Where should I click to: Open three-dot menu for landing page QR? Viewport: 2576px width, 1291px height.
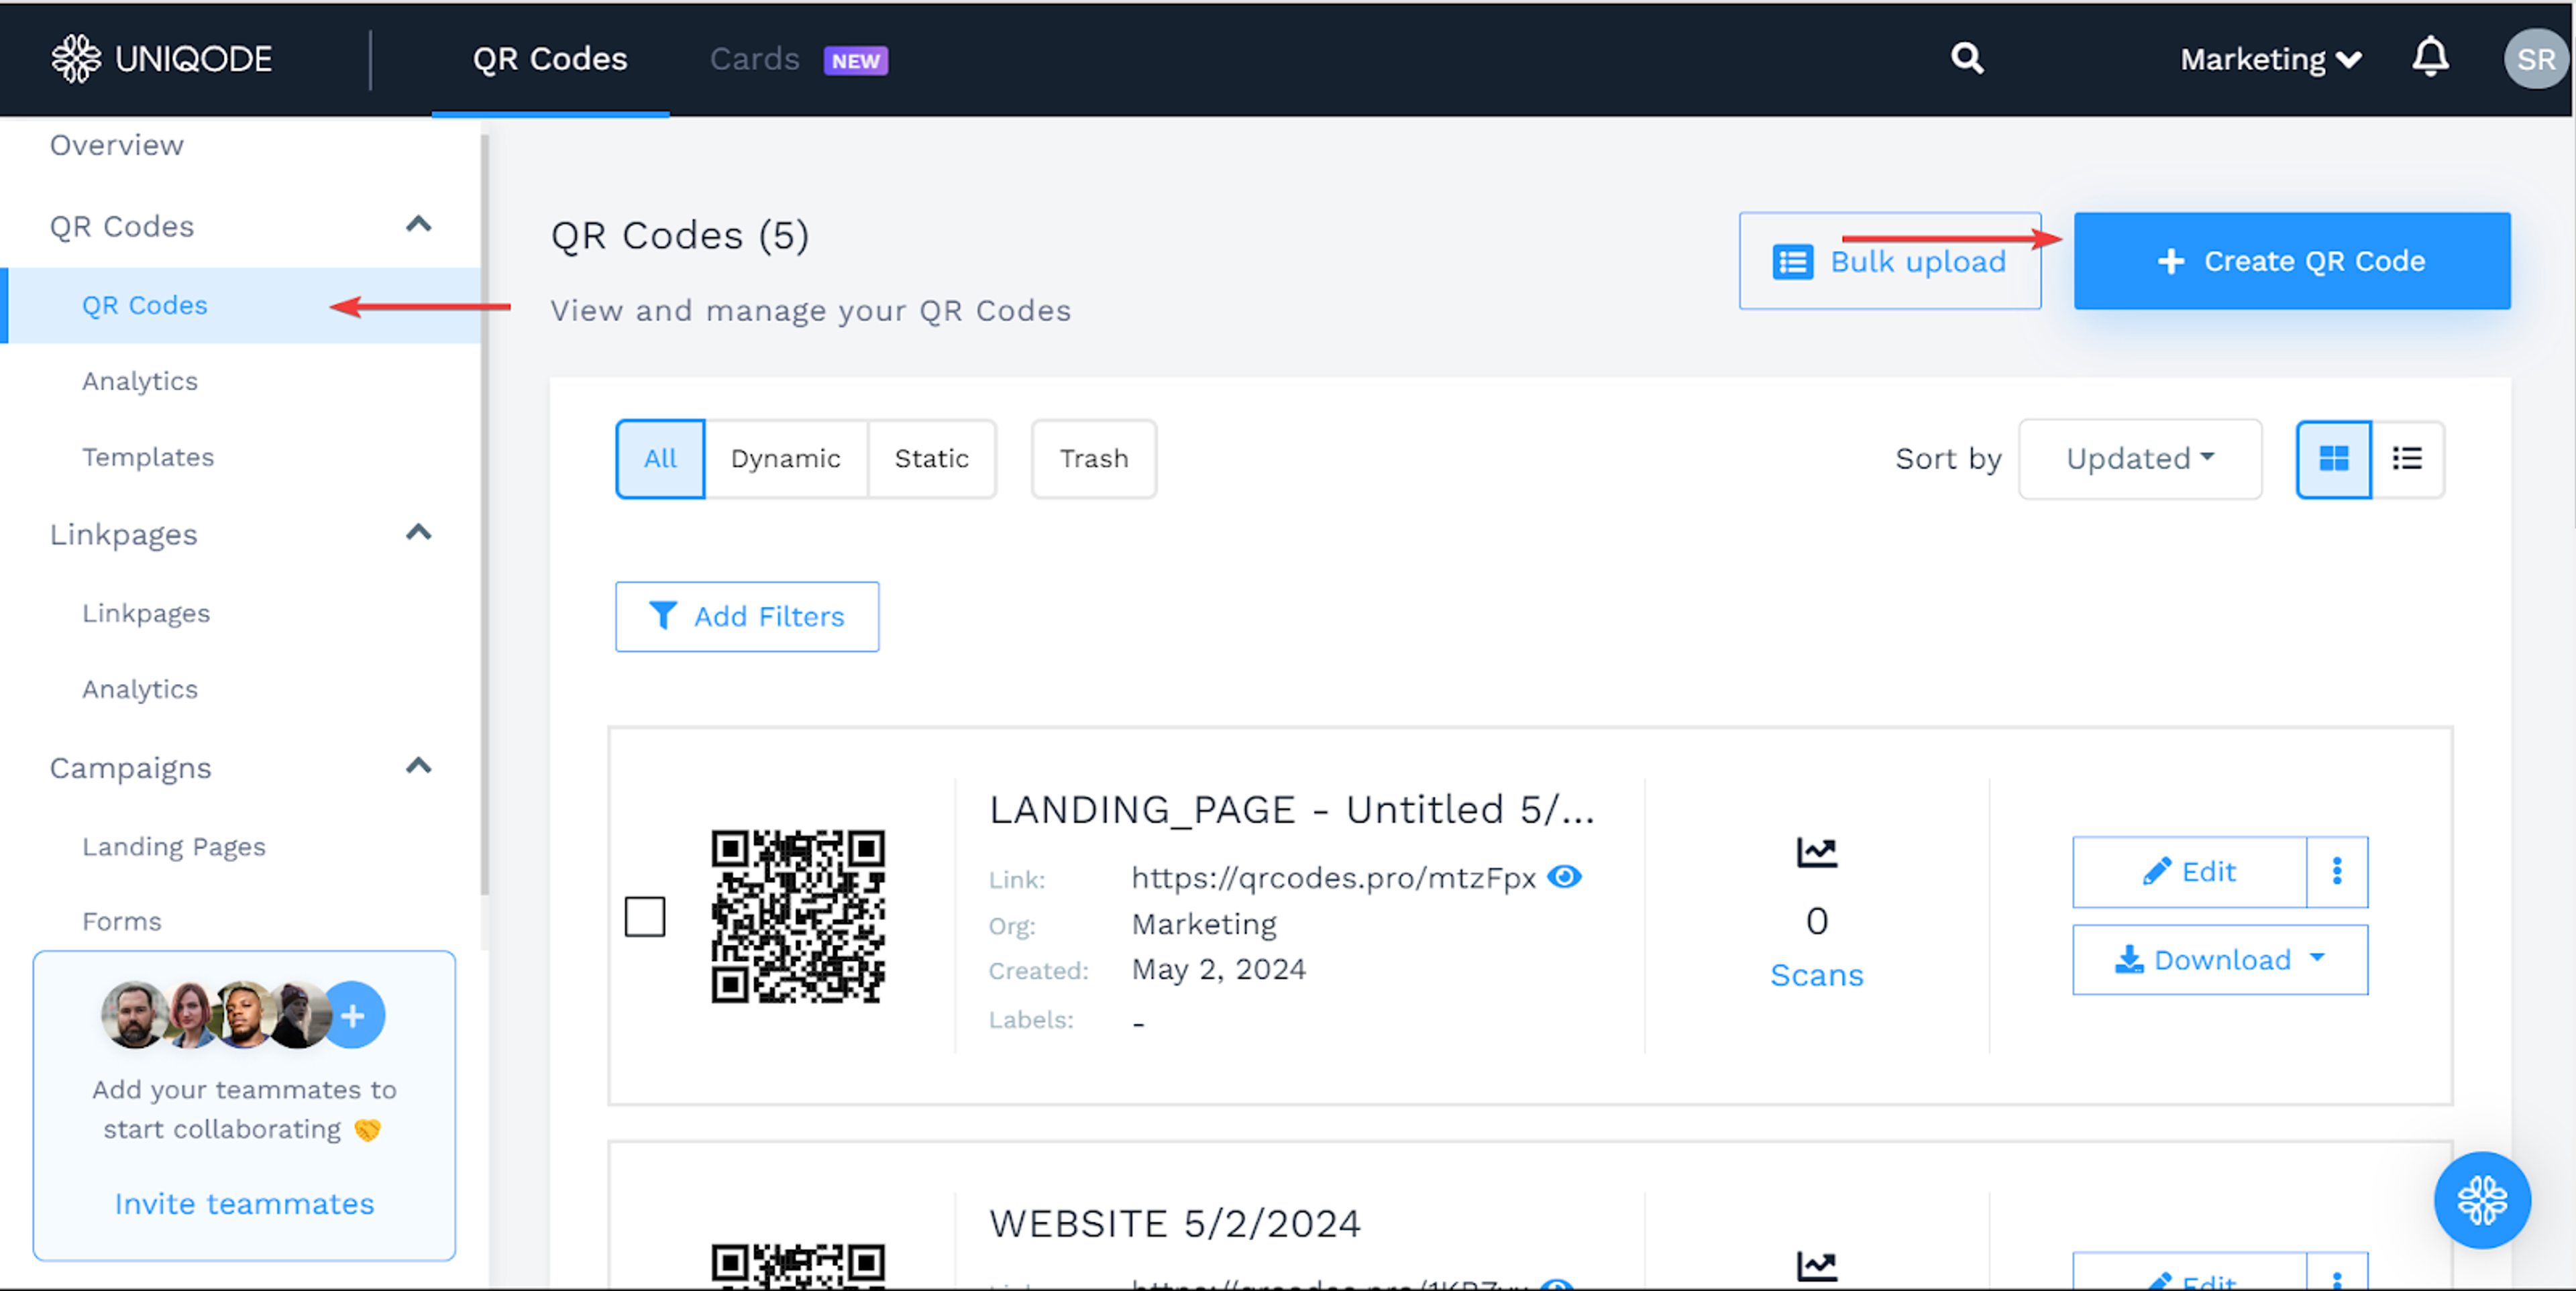pos(2336,871)
